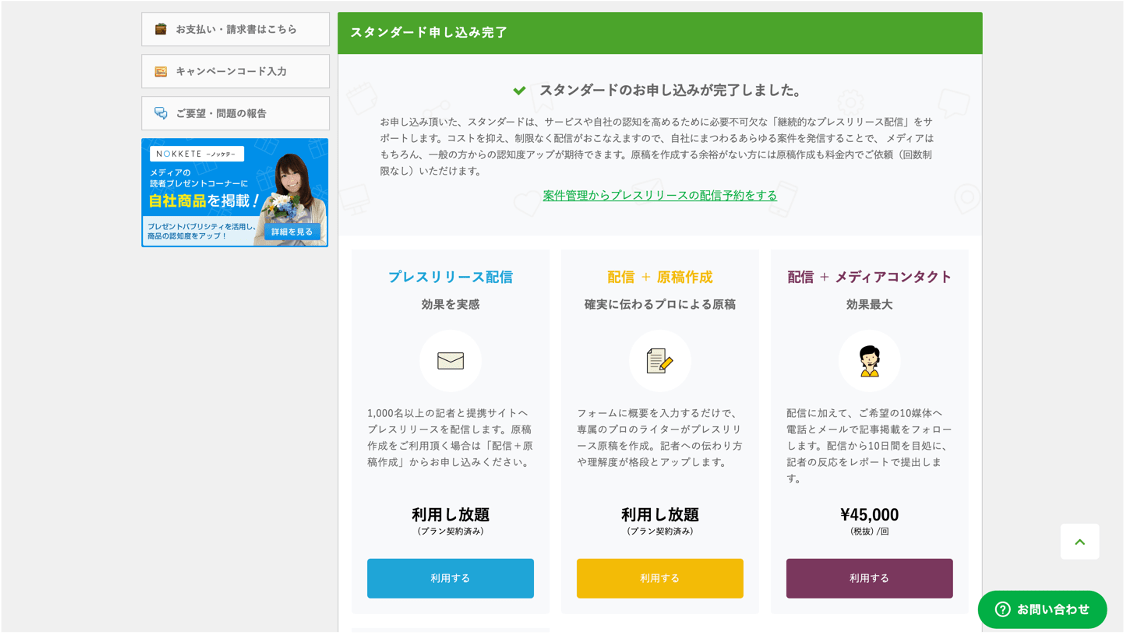1125x633 pixels.
Task: Click the speech bubbles feedback icon
Action: point(160,113)
